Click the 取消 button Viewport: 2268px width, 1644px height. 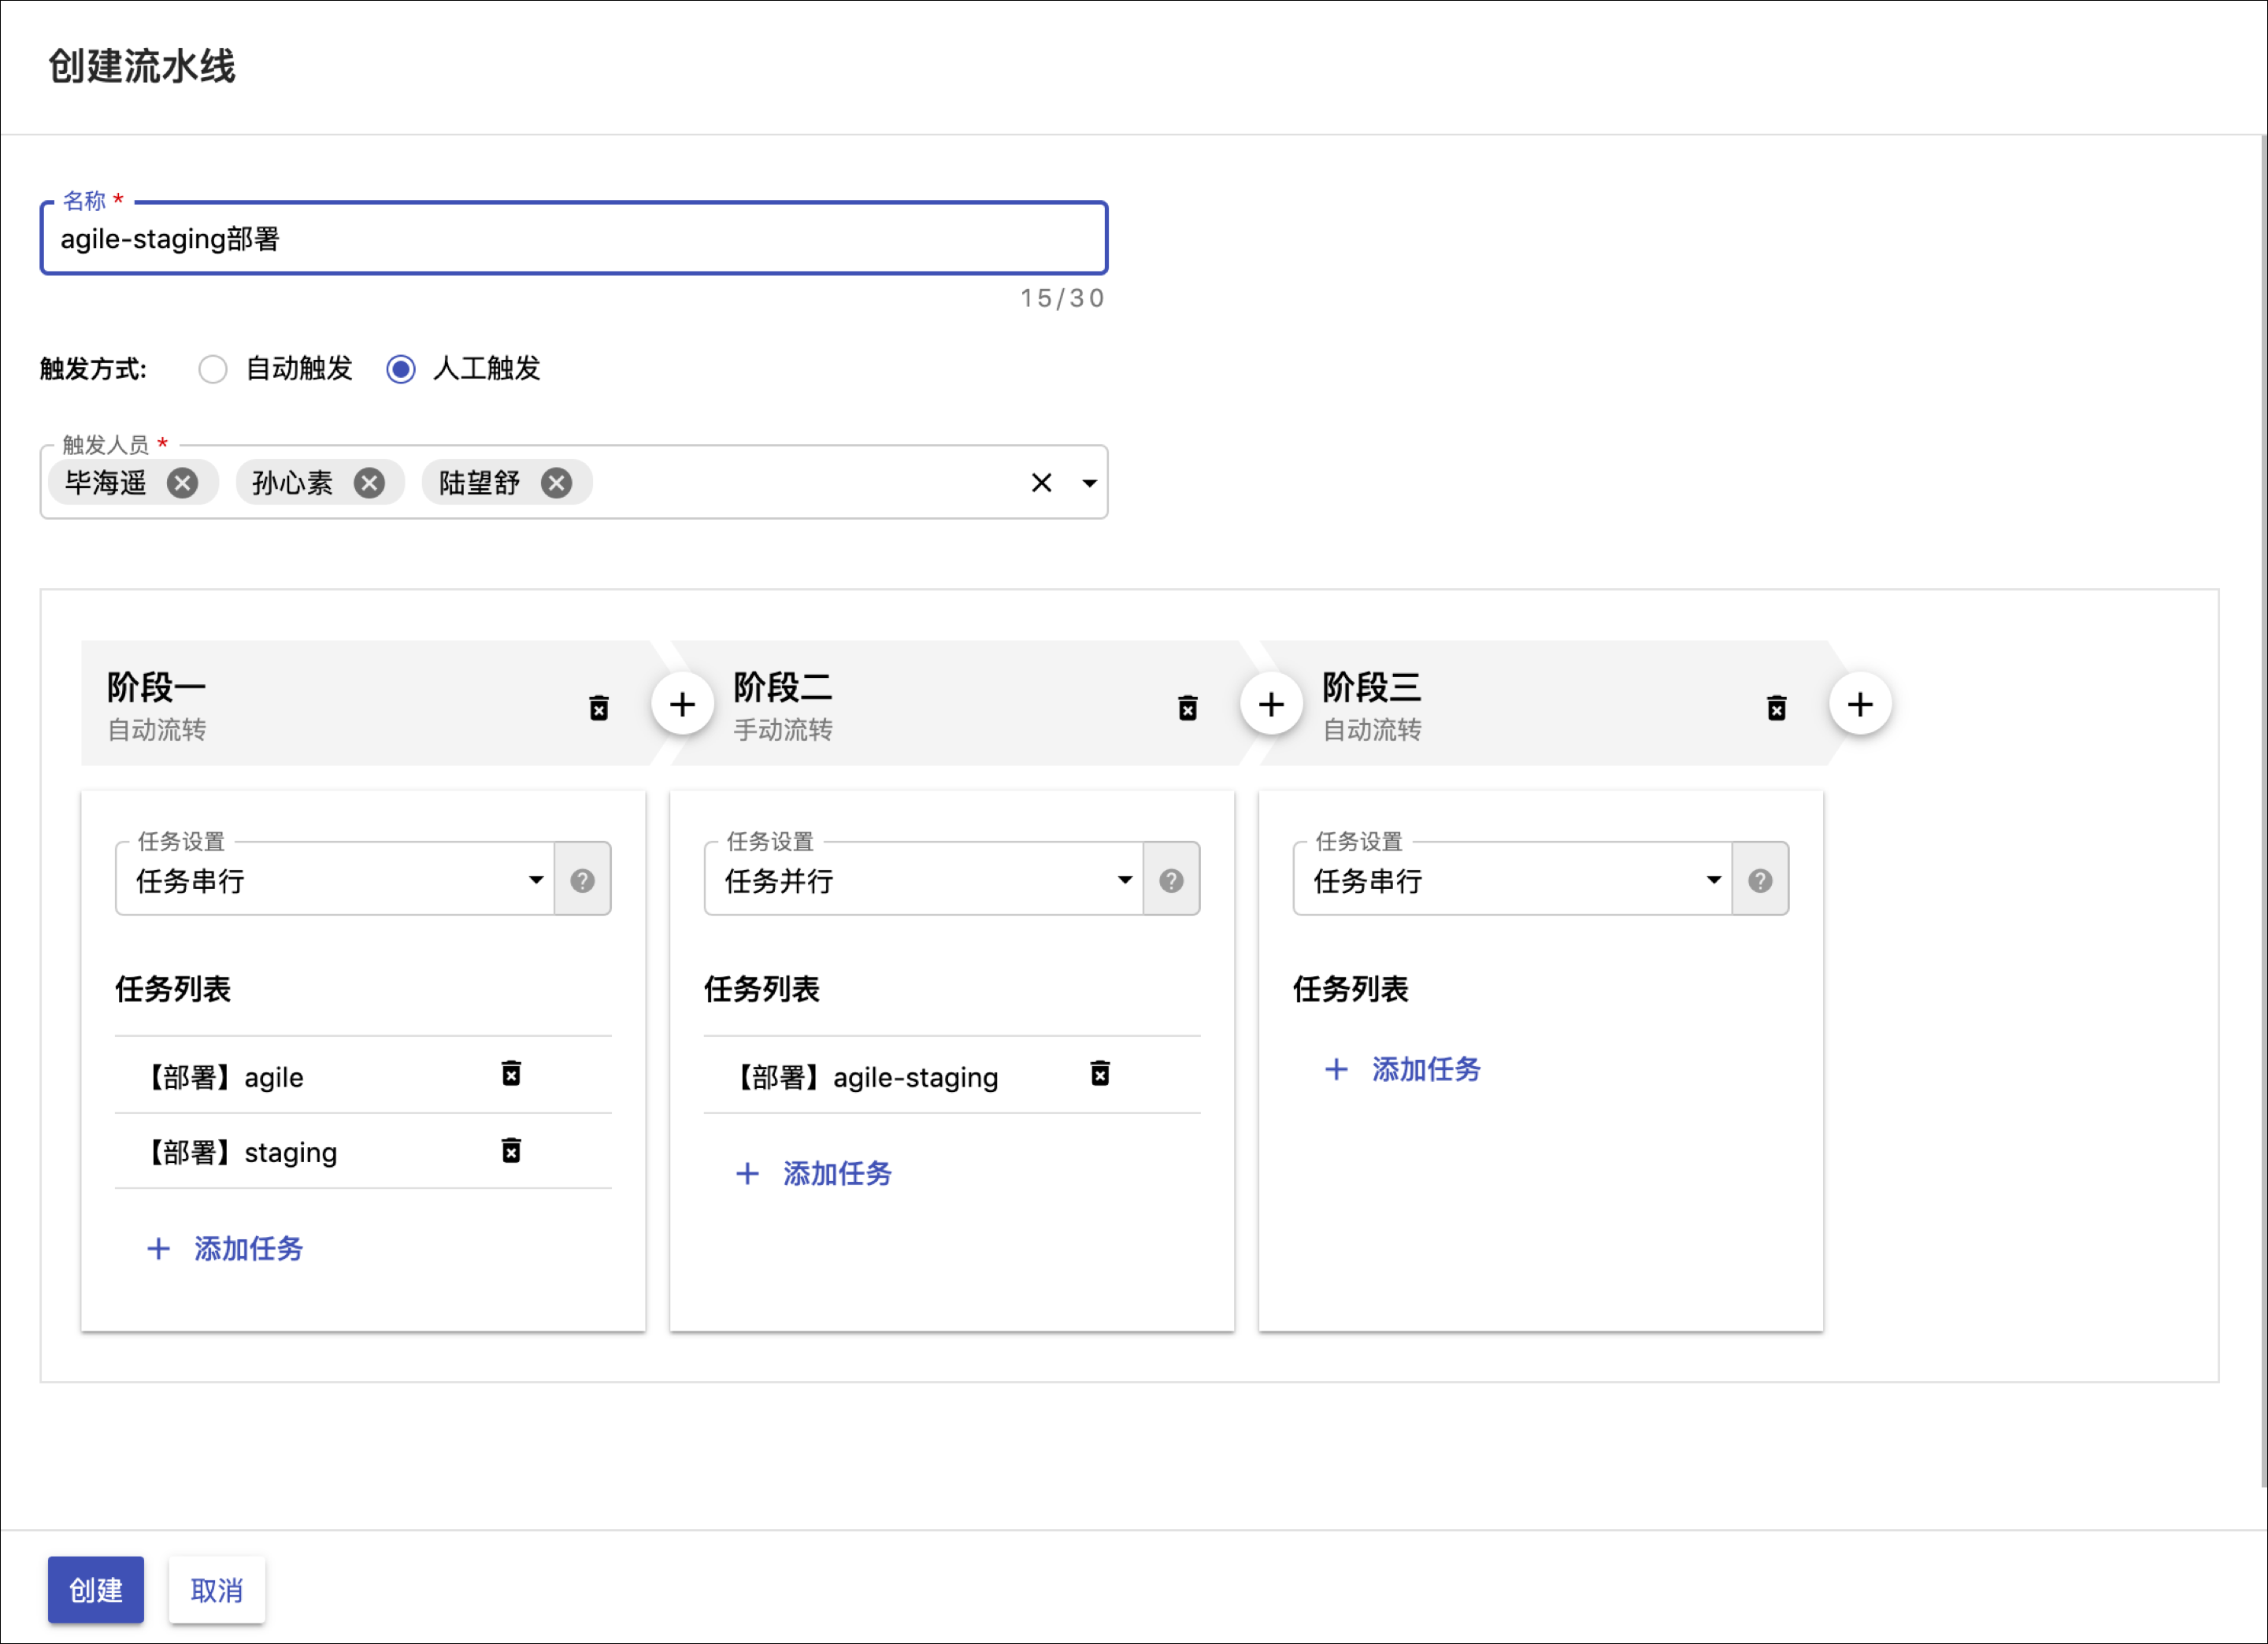coord(217,1590)
